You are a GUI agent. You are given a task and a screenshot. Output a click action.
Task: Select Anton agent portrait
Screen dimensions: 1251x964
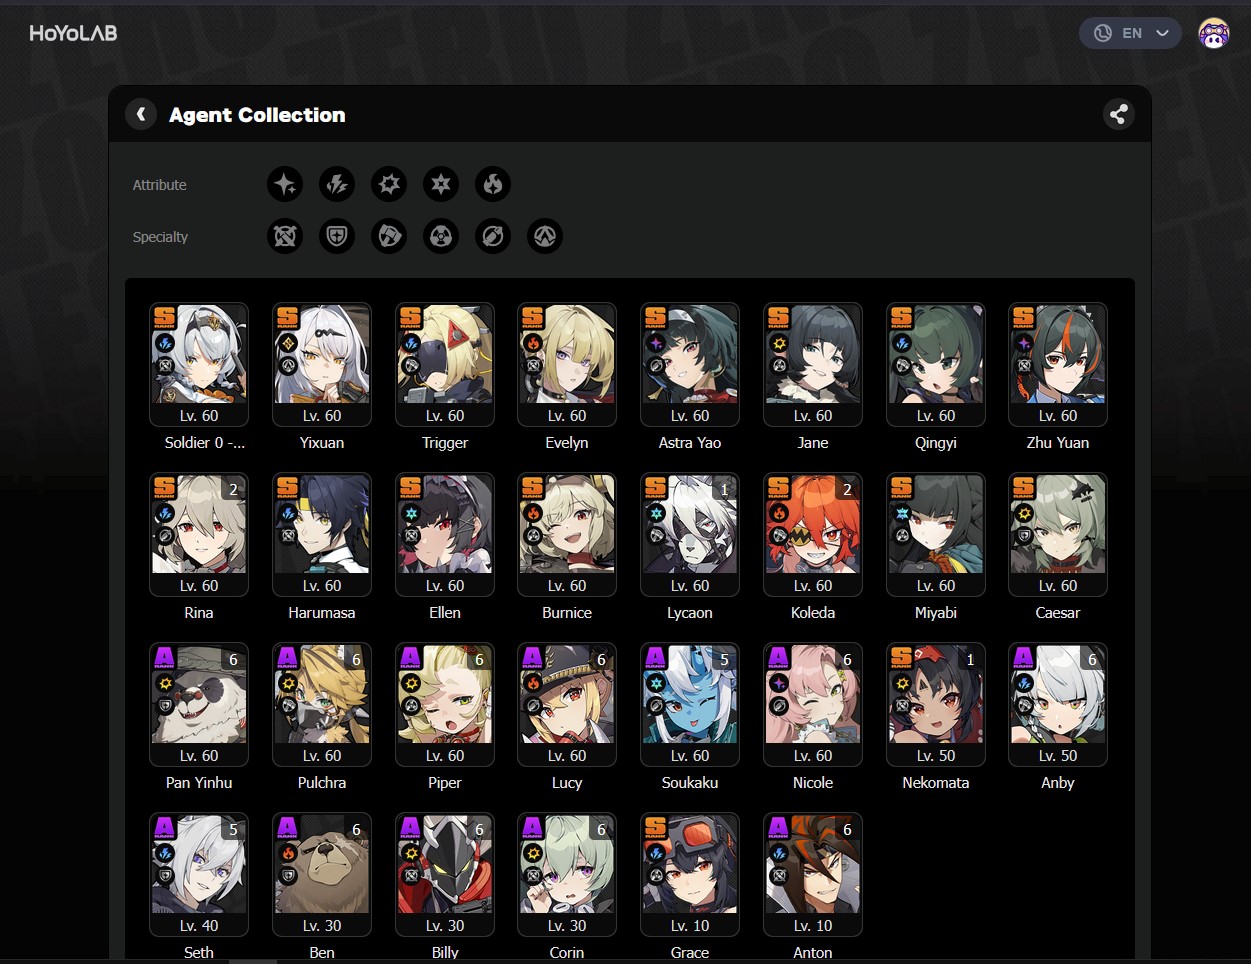813,875
